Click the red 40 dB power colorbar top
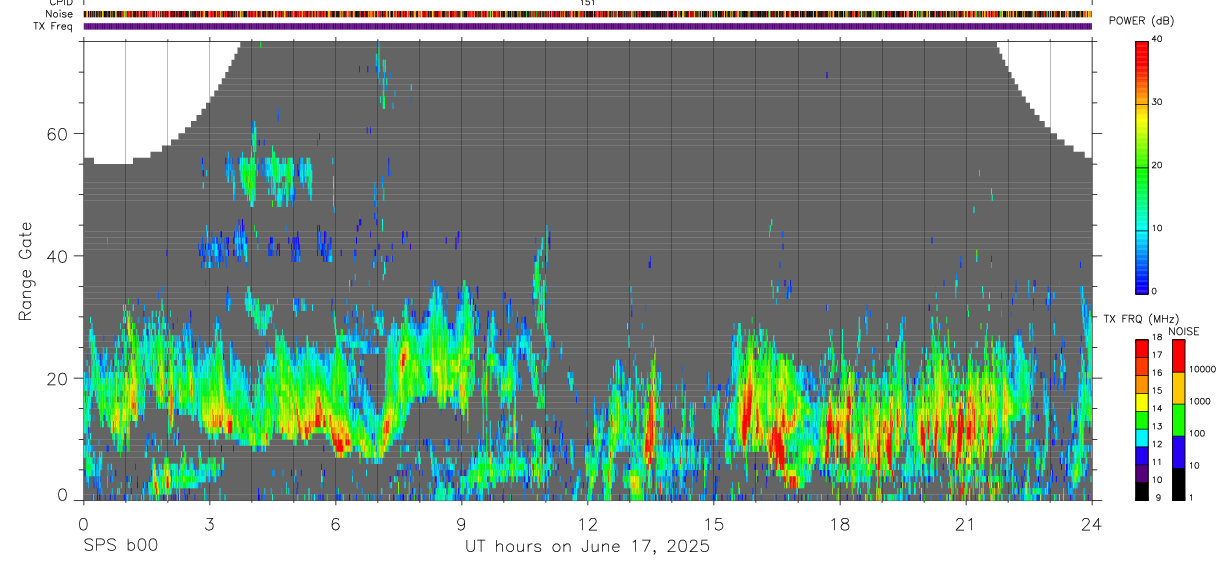1228x567 pixels. tap(1141, 45)
